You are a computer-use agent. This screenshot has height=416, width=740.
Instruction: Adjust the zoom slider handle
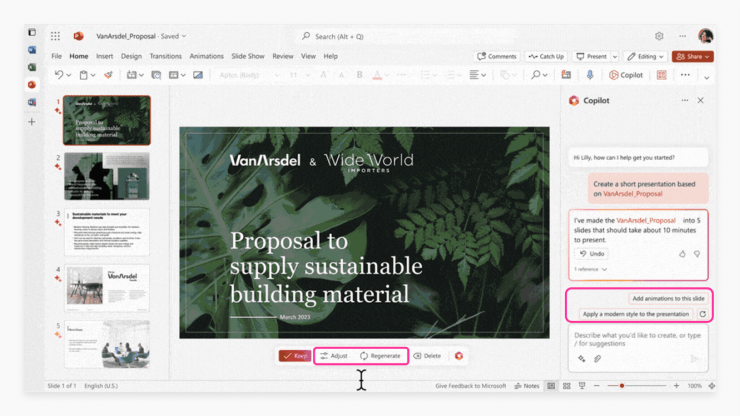point(622,386)
